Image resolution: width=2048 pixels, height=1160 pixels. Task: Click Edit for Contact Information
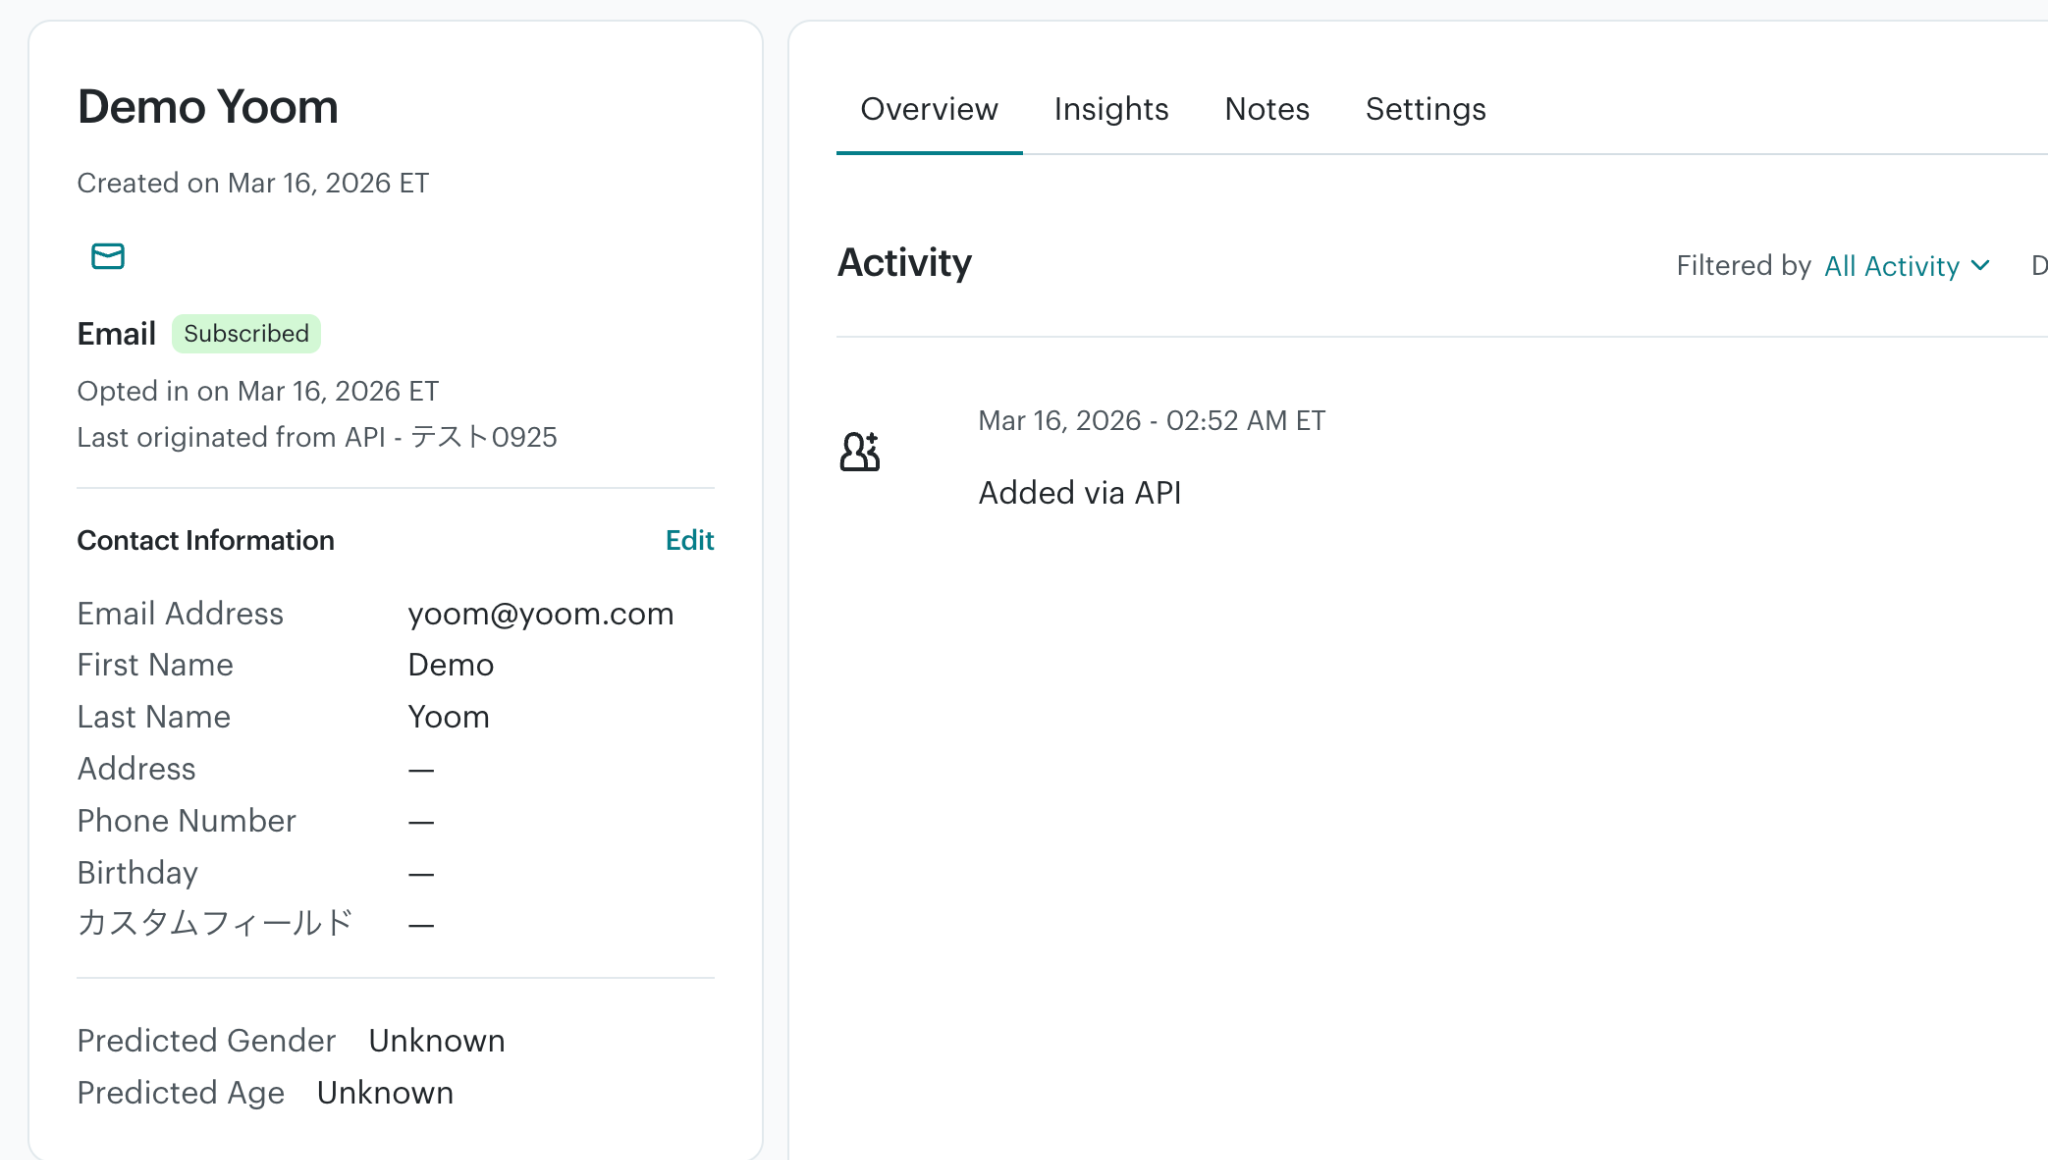pos(689,541)
